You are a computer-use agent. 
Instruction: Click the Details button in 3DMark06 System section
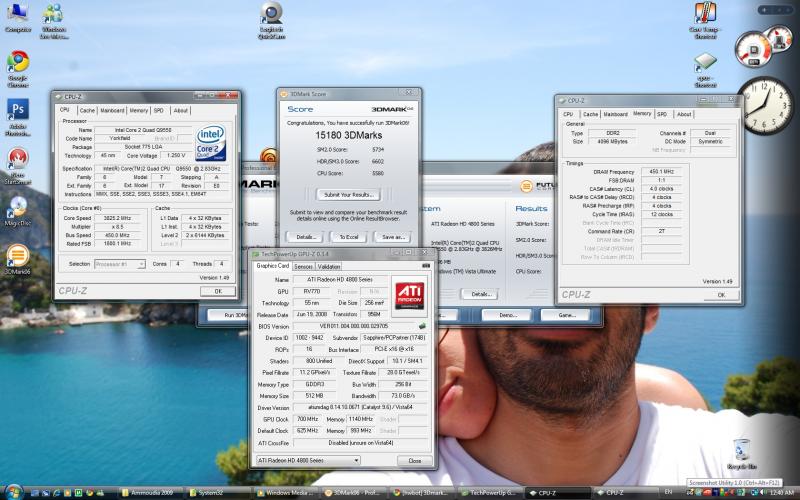480,294
